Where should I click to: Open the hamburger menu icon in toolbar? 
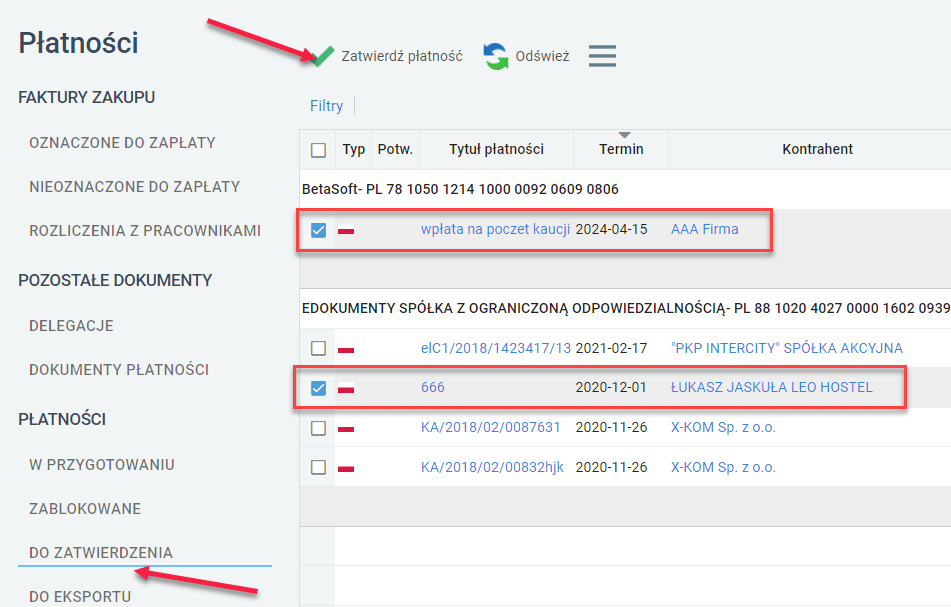602,56
